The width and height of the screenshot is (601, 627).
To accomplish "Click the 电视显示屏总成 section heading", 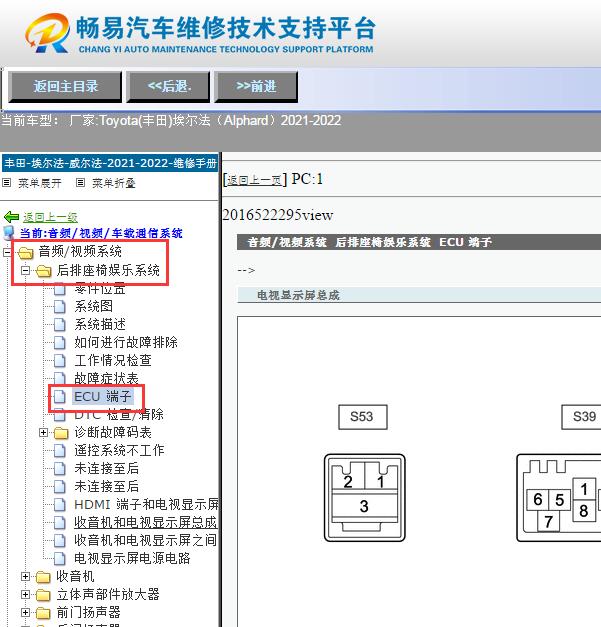I will 298,296.
